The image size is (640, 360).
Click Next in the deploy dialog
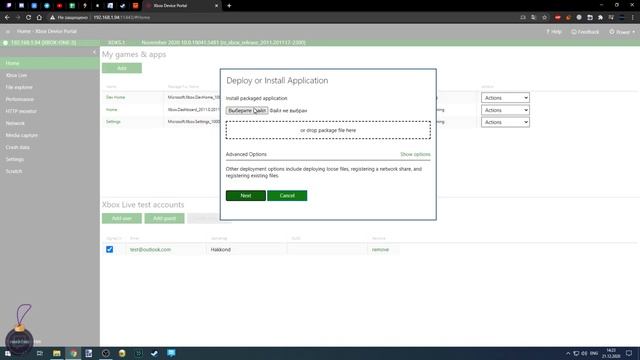(246, 196)
